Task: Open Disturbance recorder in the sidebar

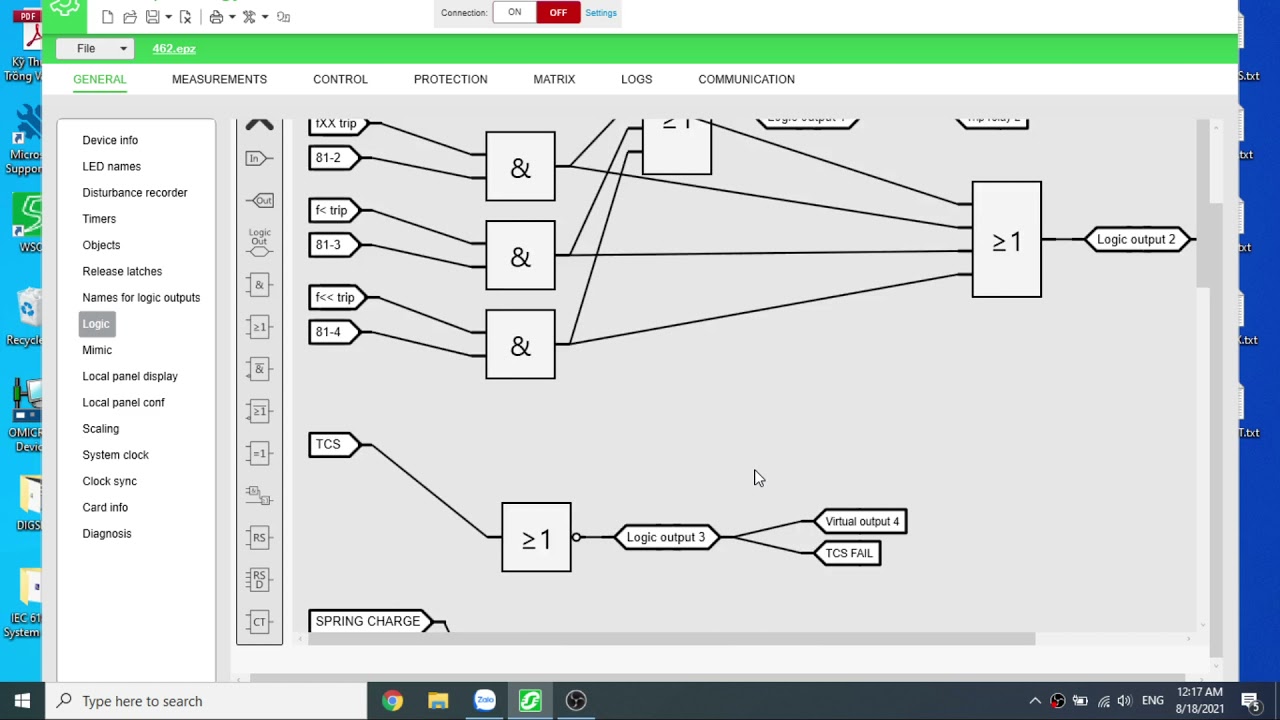Action: tap(135, 192)
